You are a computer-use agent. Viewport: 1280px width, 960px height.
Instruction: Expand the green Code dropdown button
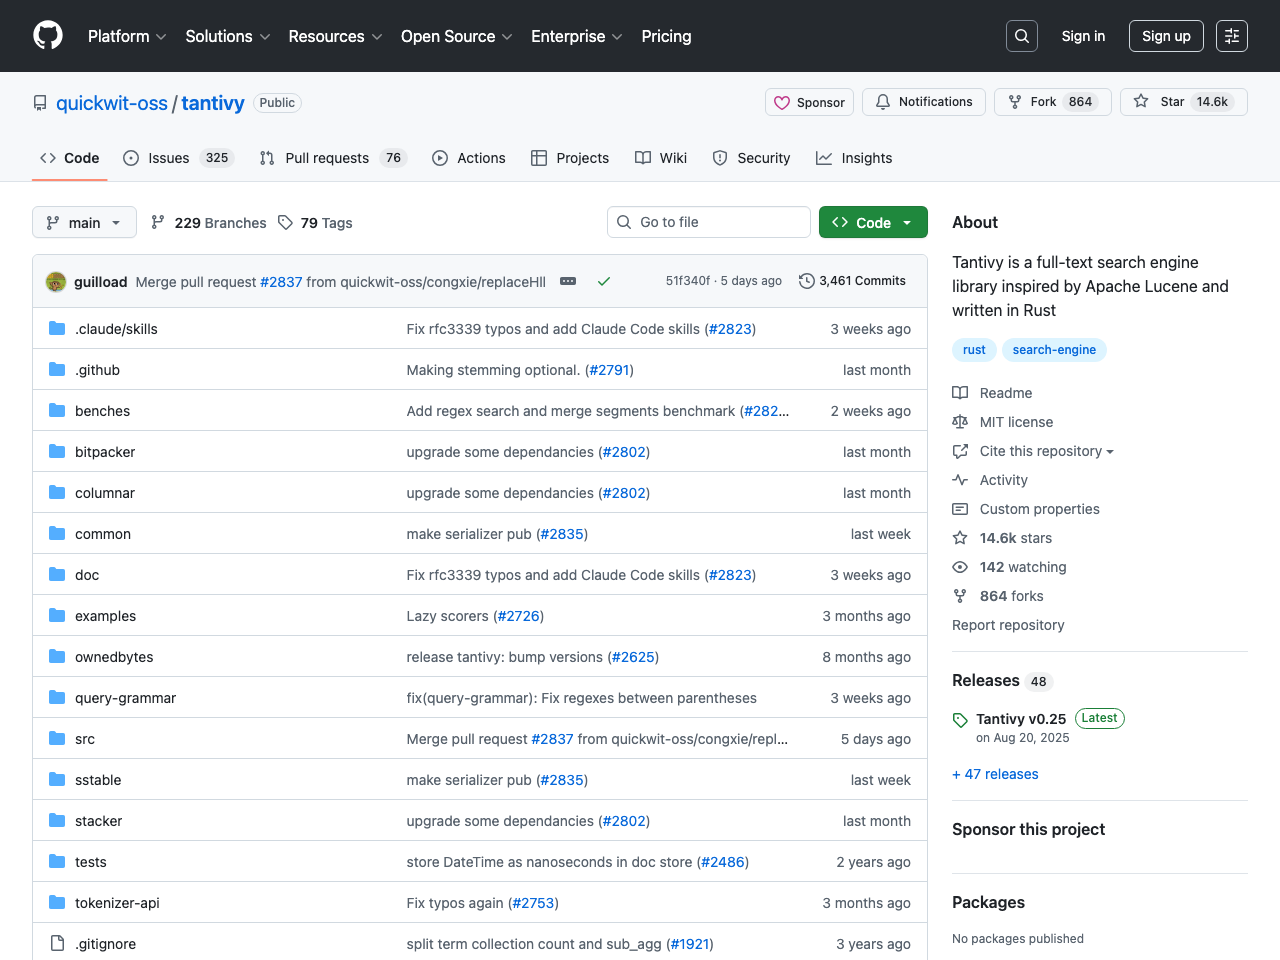tap(872, 222)
